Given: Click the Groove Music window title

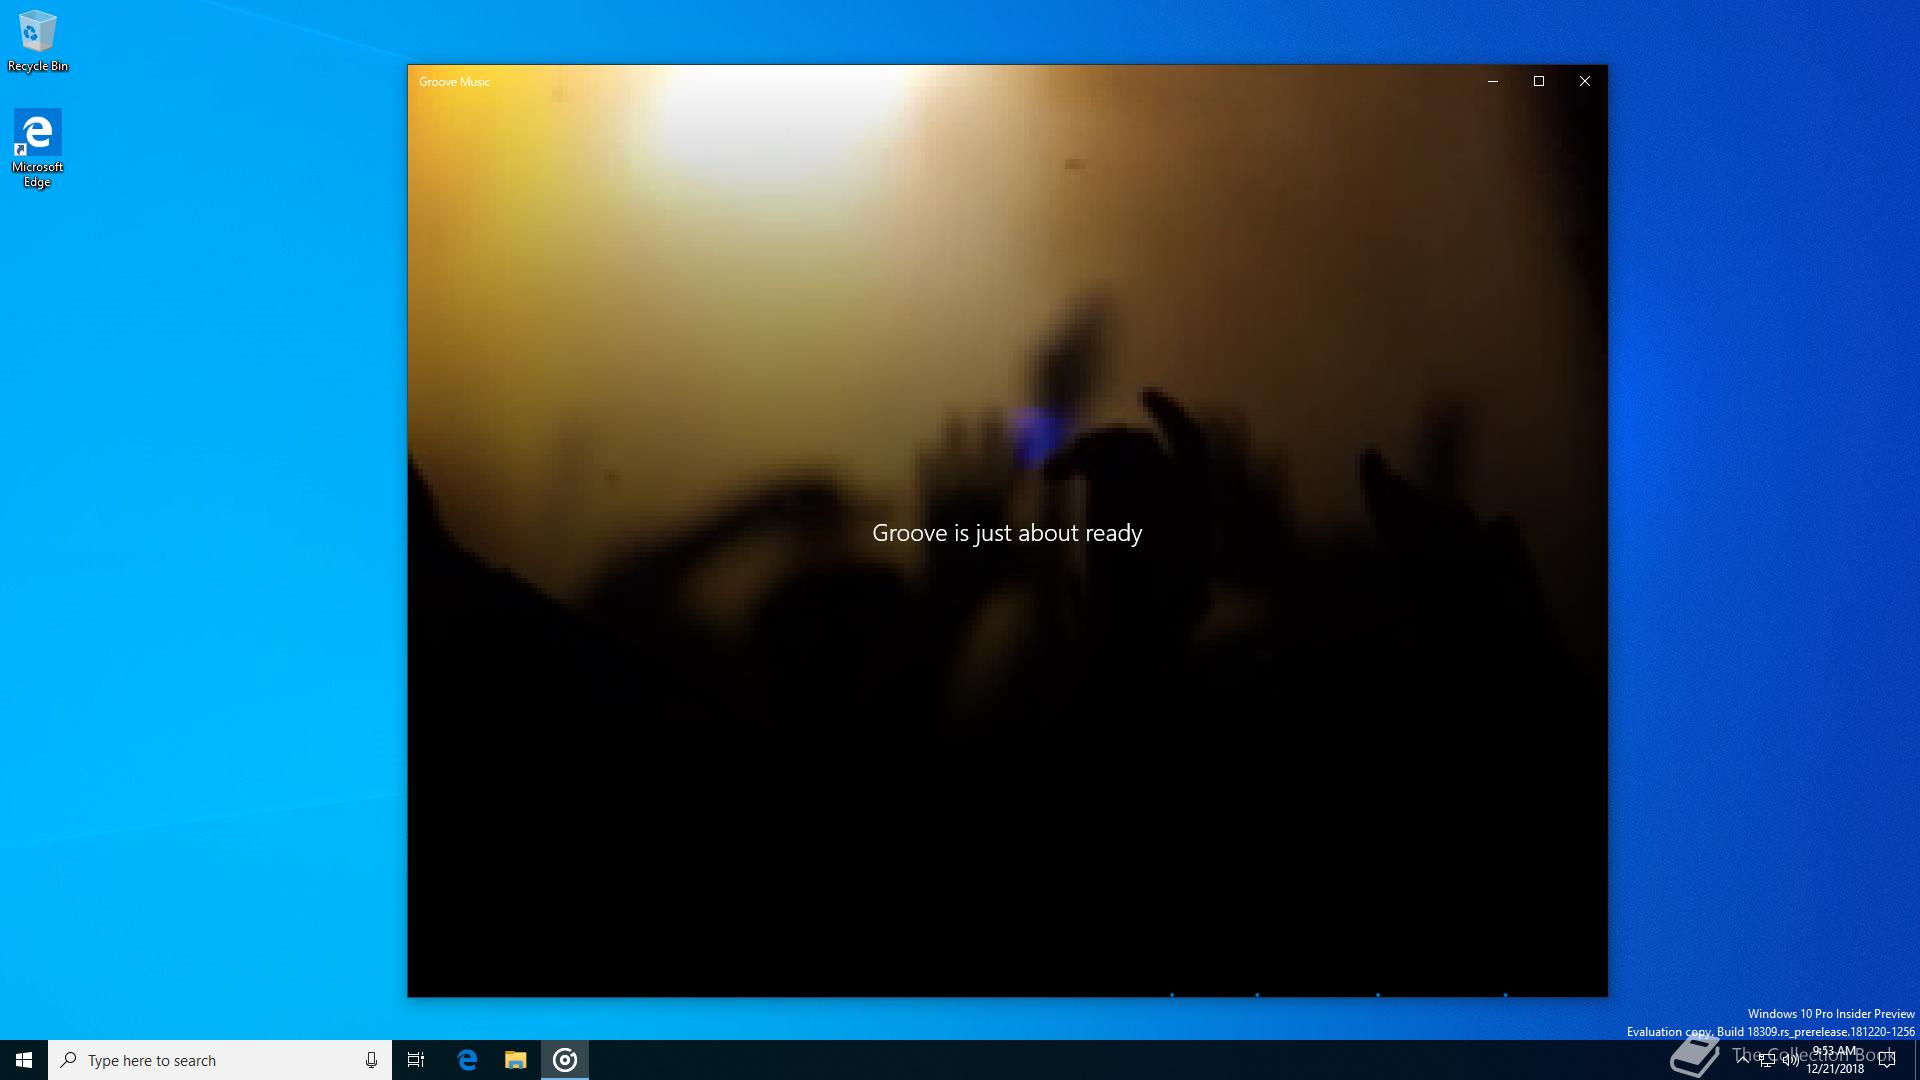Looking at the screenshot, I should click(454, 82).
